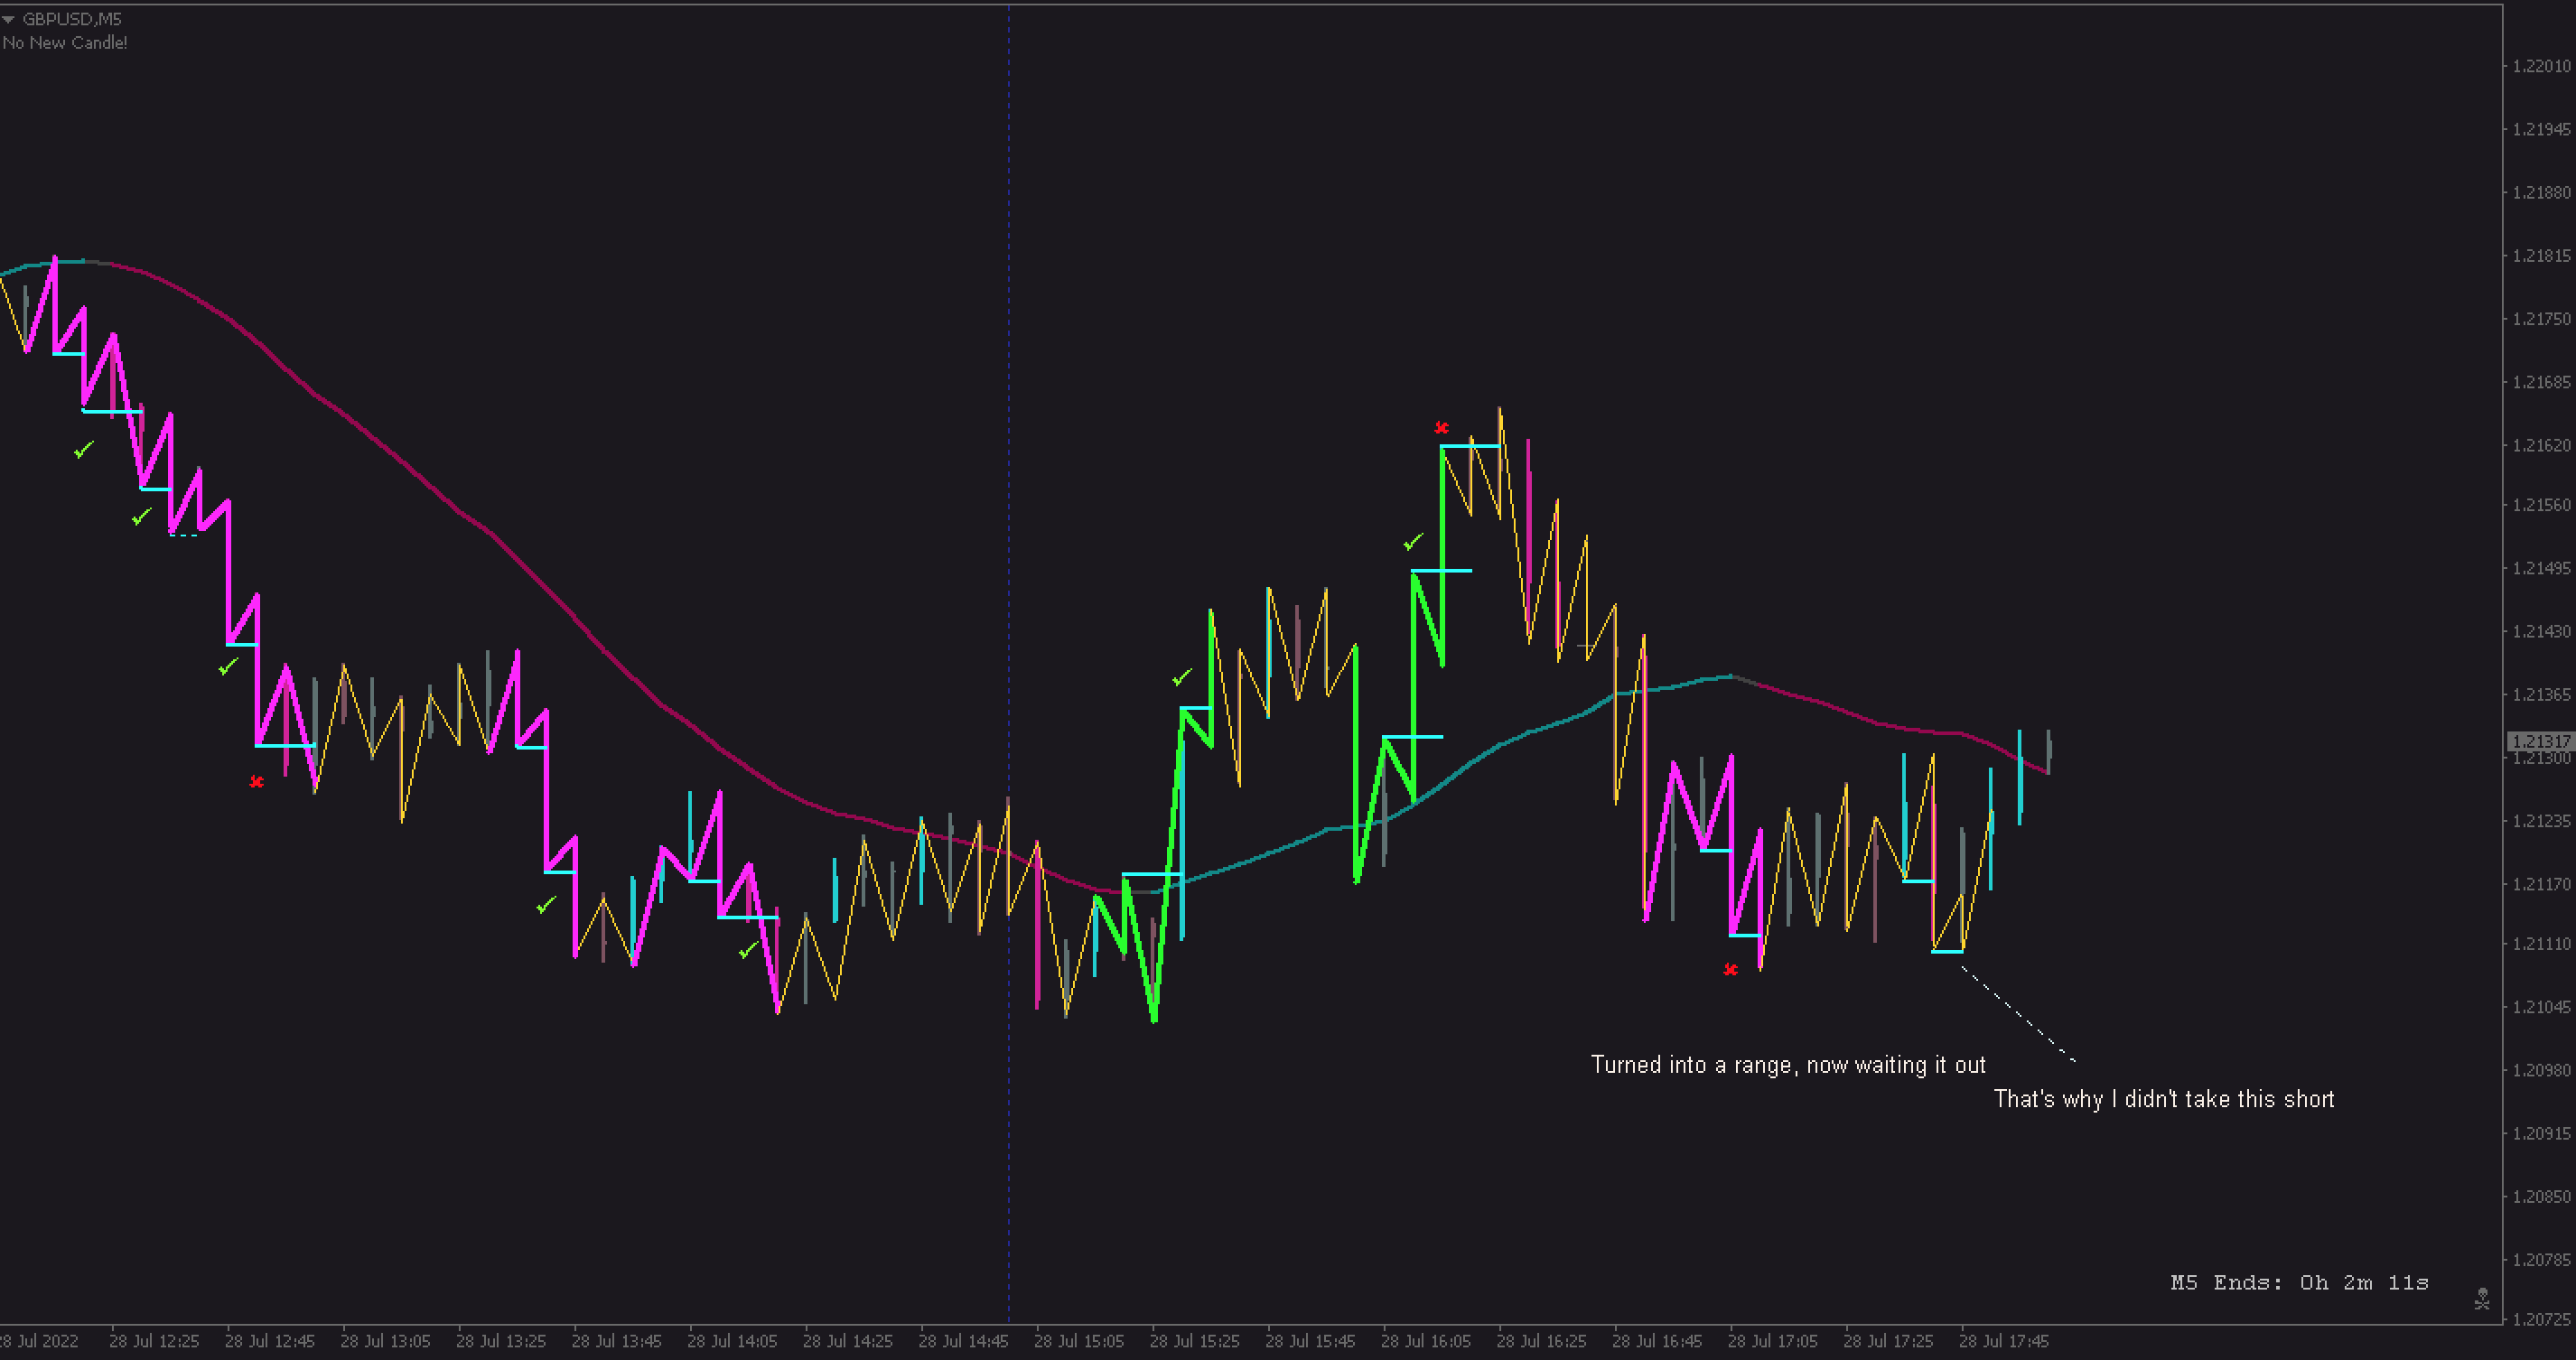The image size is (2576, 1360).
Task: Click the green checkmark below 13:45 low
Action: tap(545, 905)
